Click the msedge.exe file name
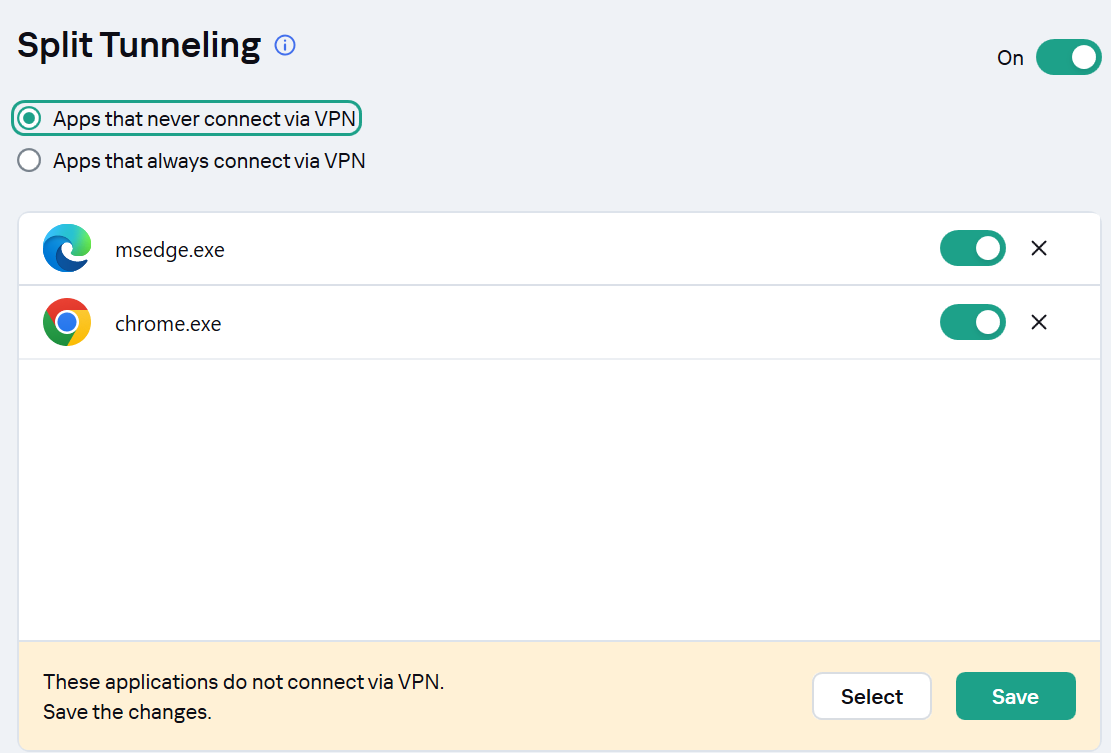Image resolution: width=1111 pixels, height=753 pixels. pos(170,250)
